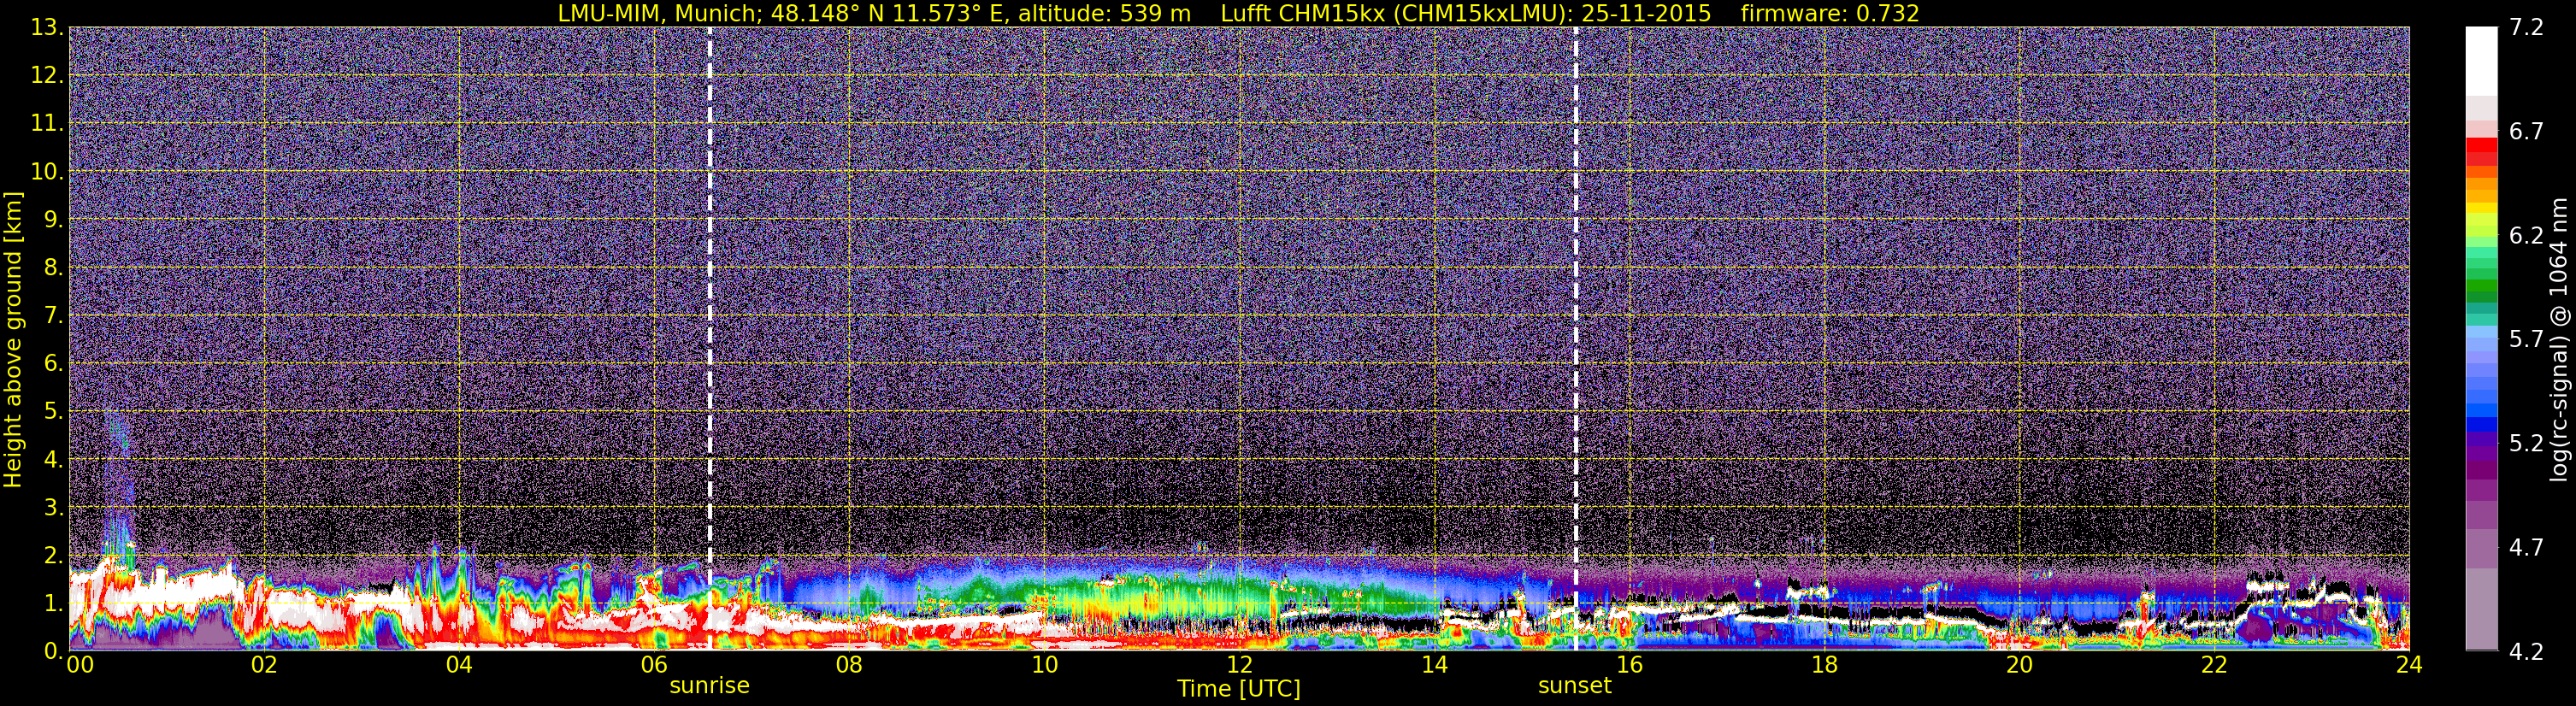Click the height tick label '2.'
This screenshot has height=706, width=2576.
tap(53, 555)
